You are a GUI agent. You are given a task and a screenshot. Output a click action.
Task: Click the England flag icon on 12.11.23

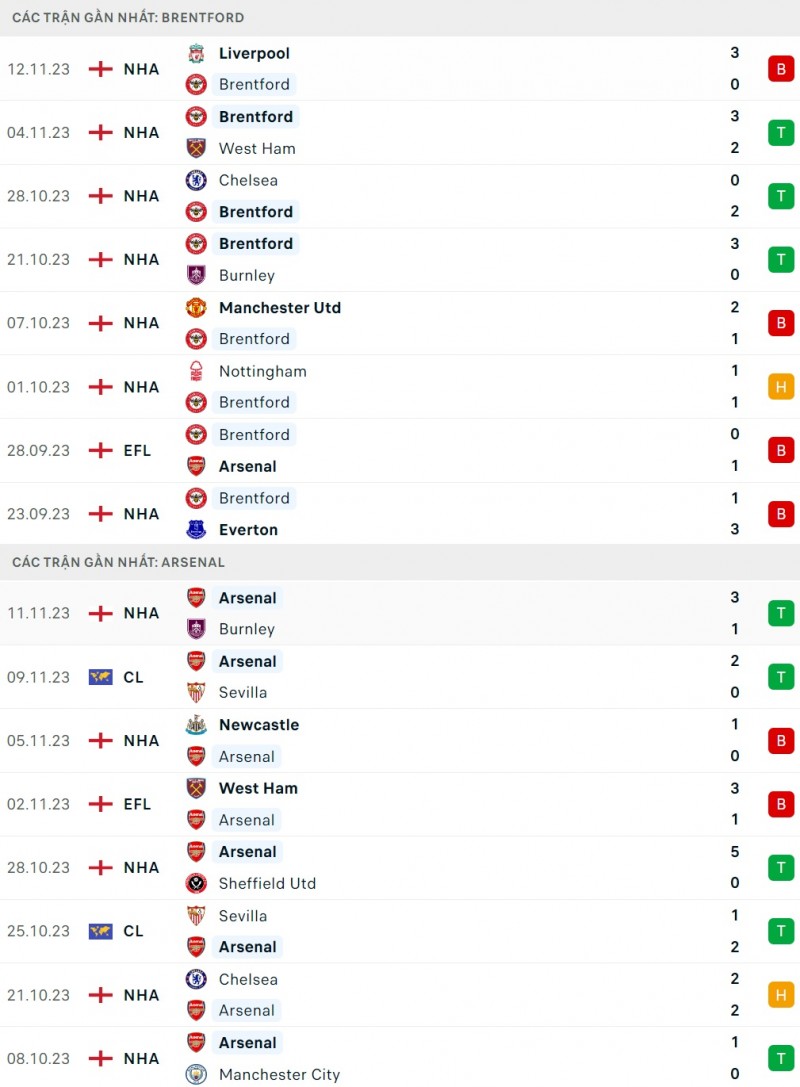100,69
